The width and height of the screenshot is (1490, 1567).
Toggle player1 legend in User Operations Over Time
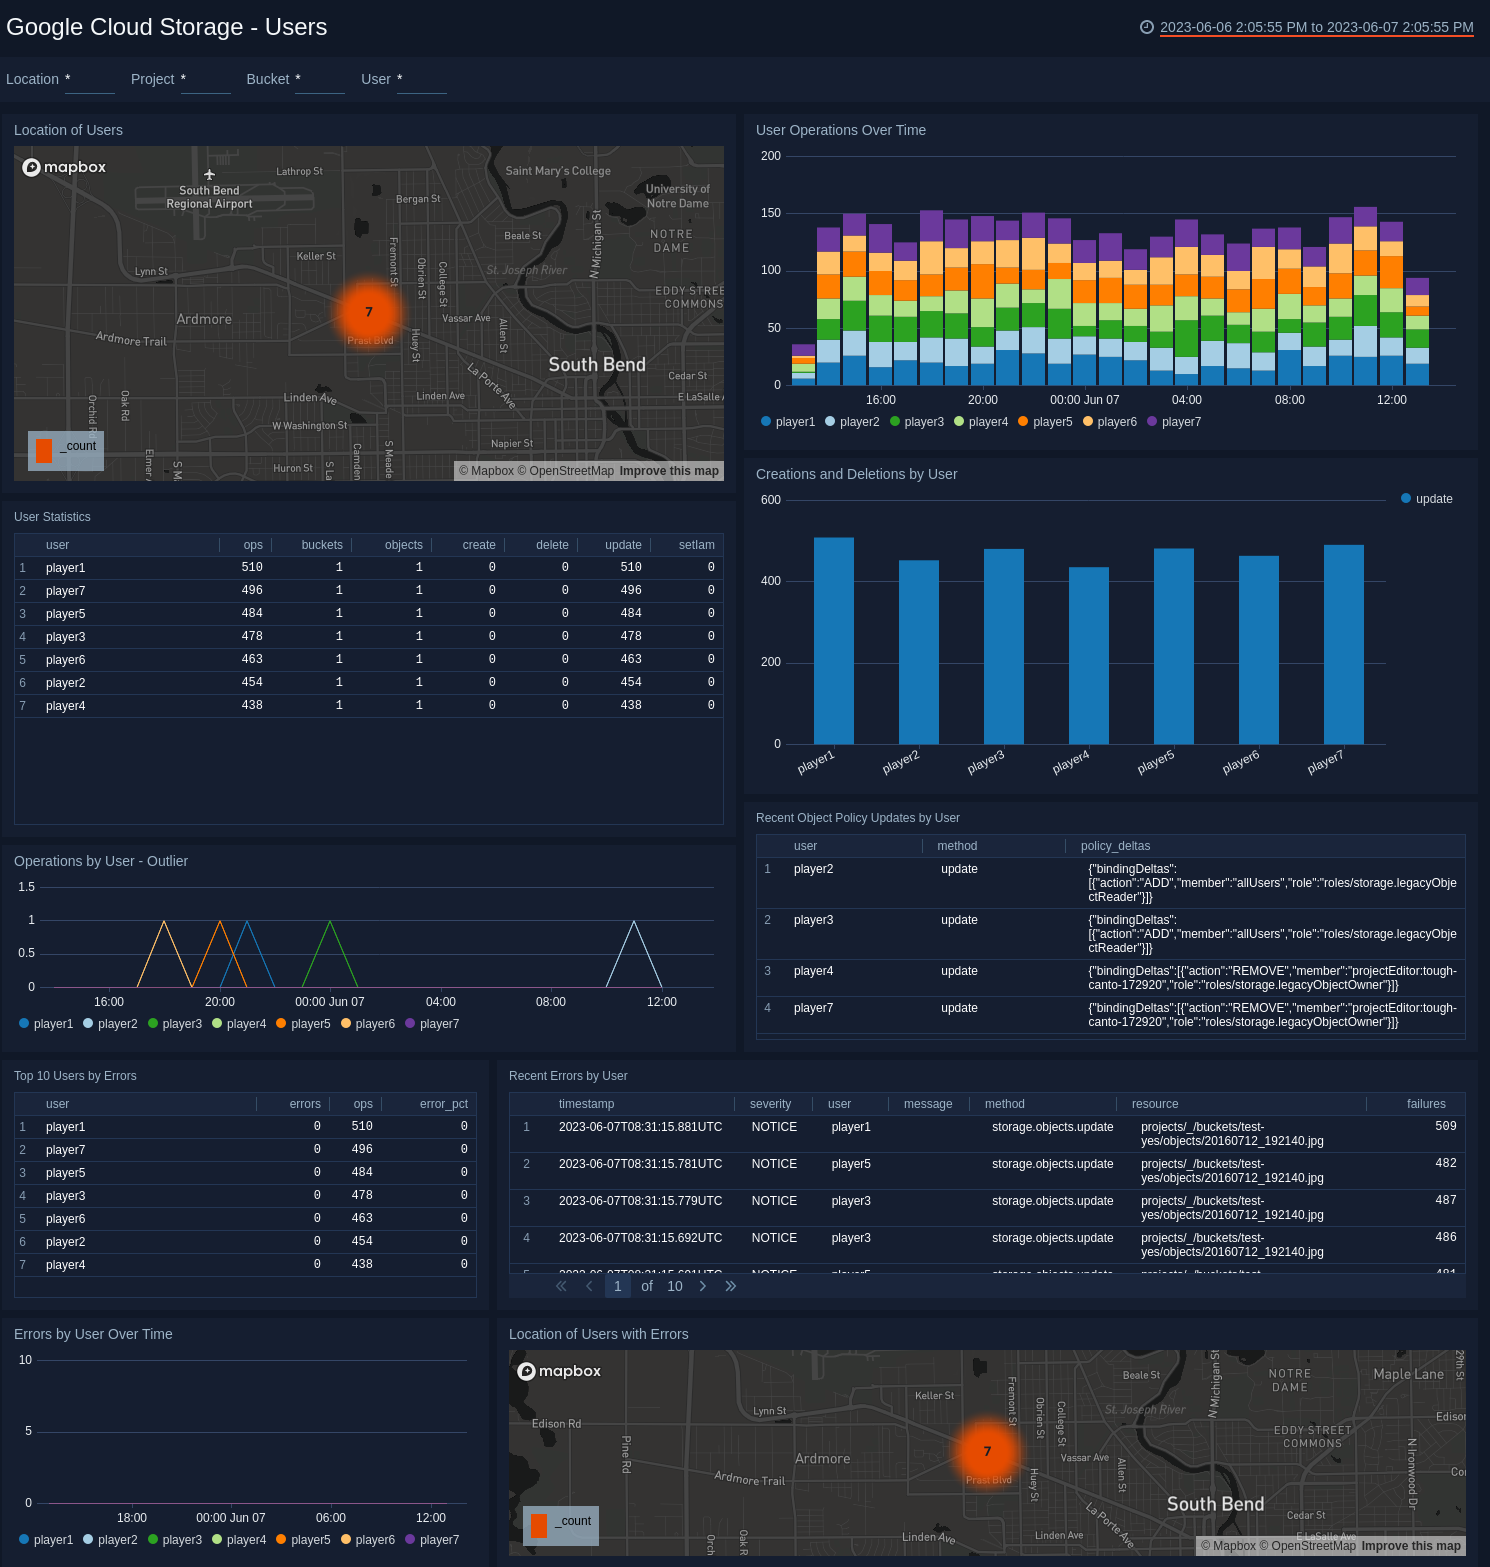[x=788, y=422]
